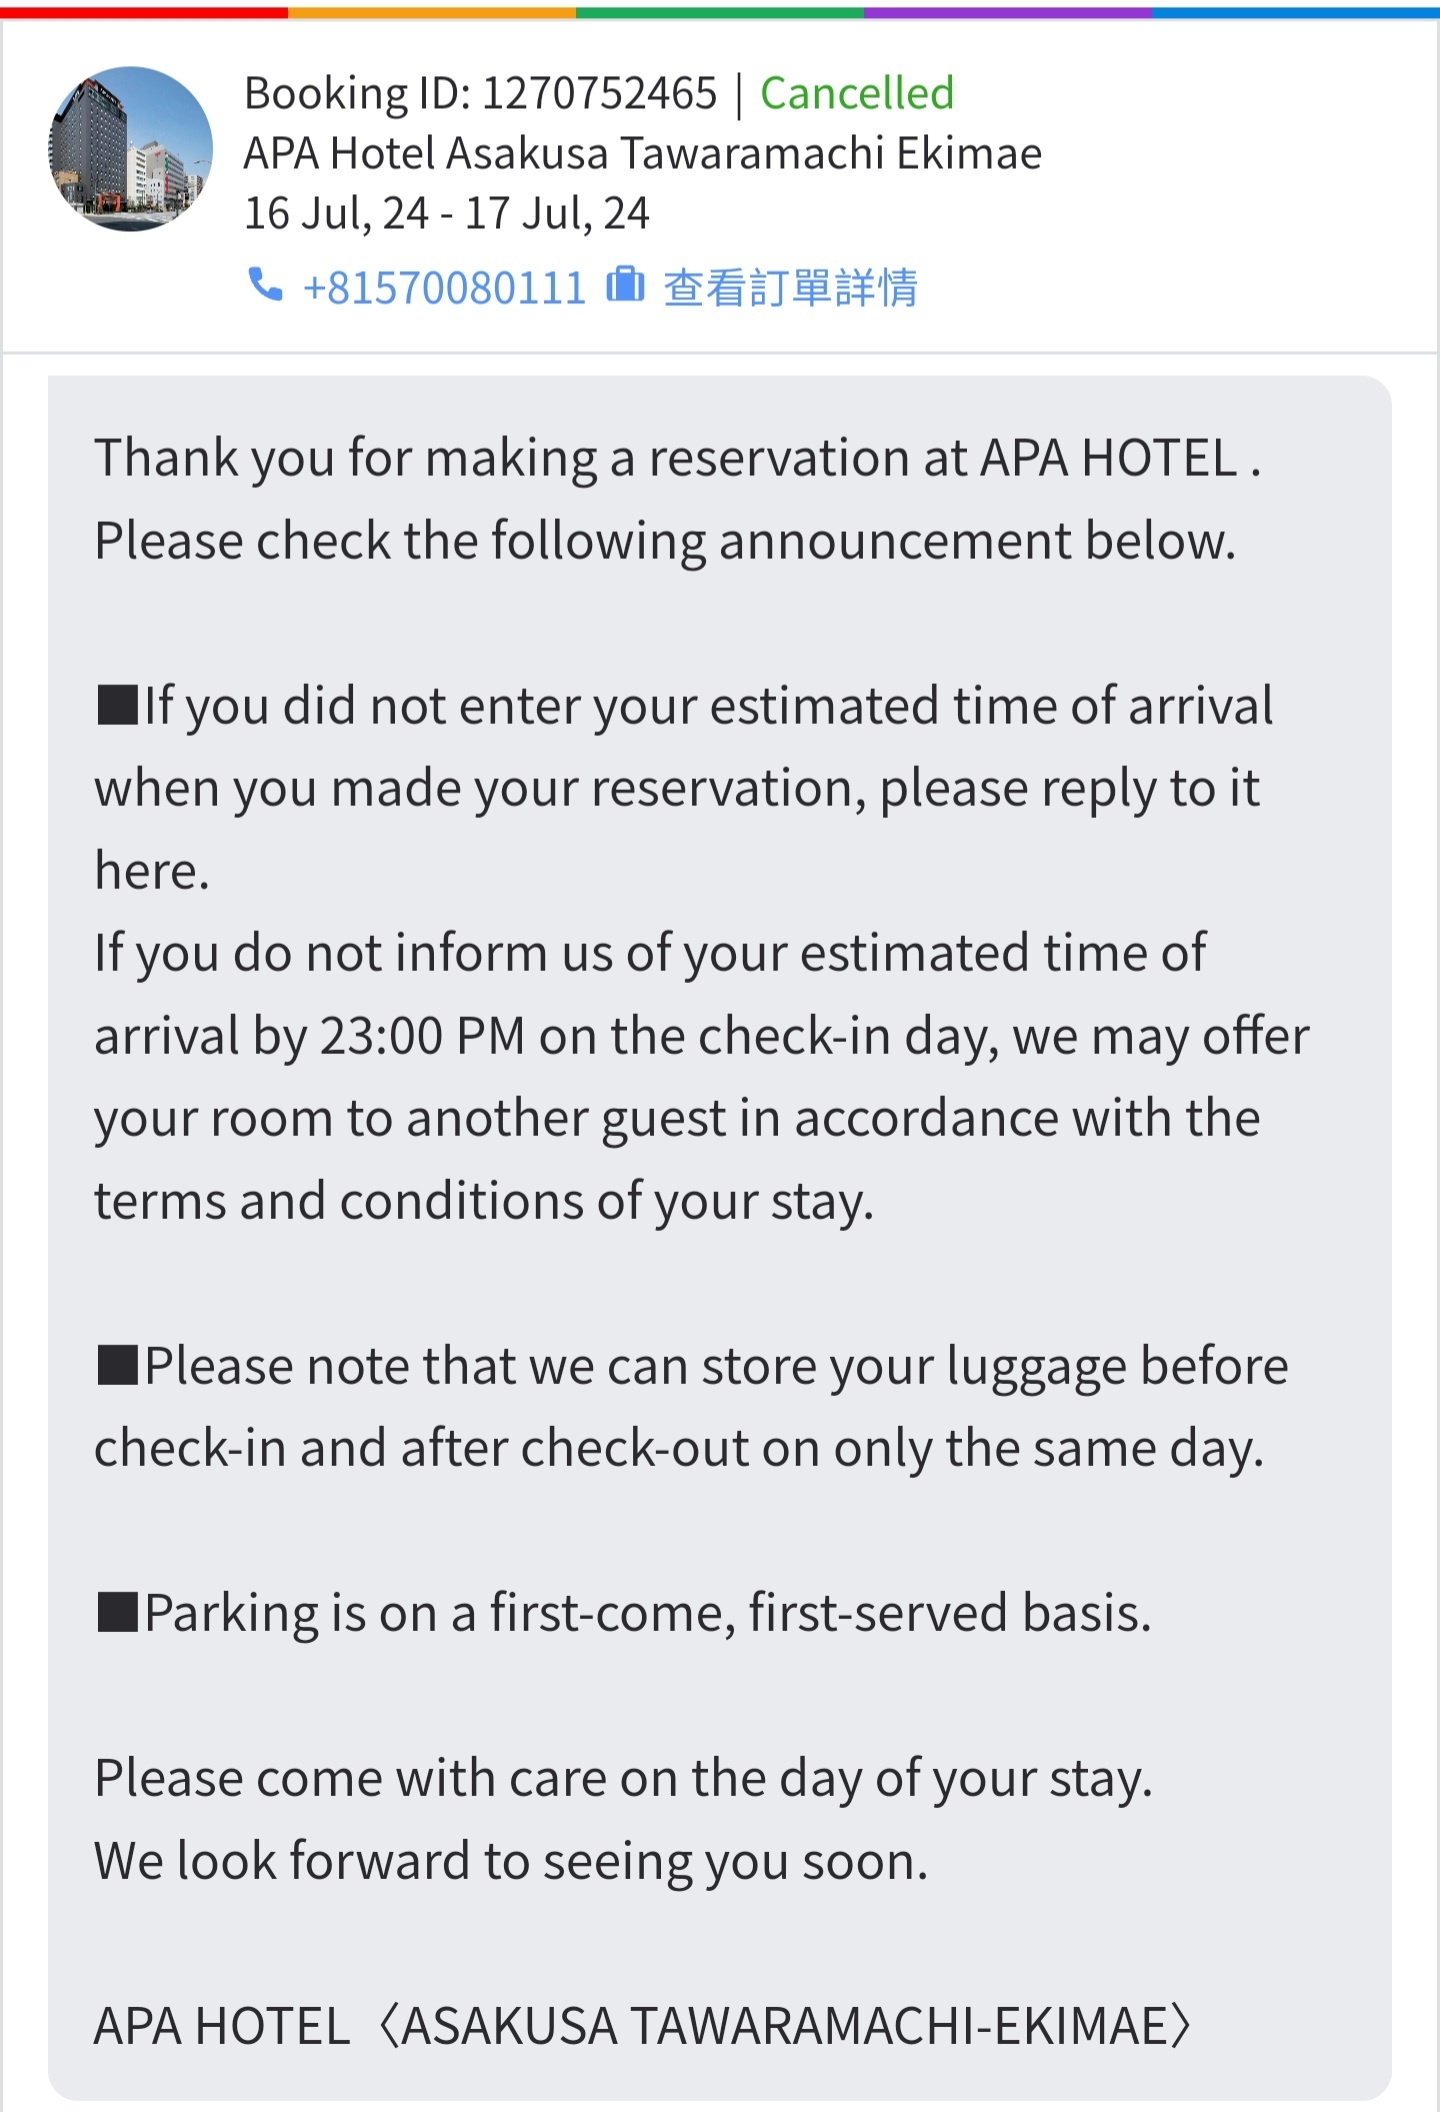Screen dimensions: 1440x2112
Task: Tap the green Cancelled status label
Action: pyautogui.click(x=857, y=94)
